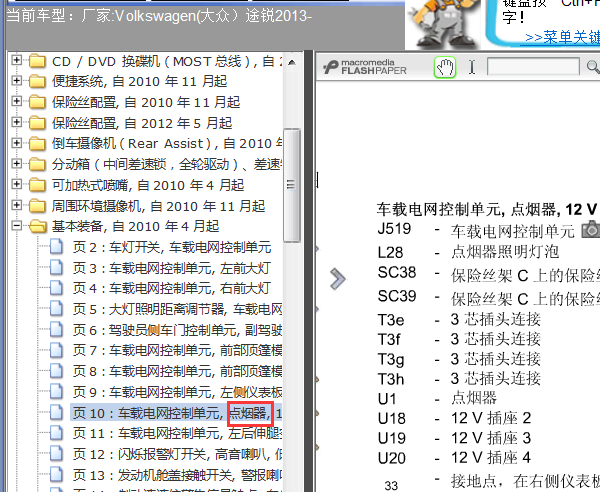This screenshot has height=492, width=600.
Task: Open 页 9 : 左侧仪表板 page
Action: click(177, 392)
